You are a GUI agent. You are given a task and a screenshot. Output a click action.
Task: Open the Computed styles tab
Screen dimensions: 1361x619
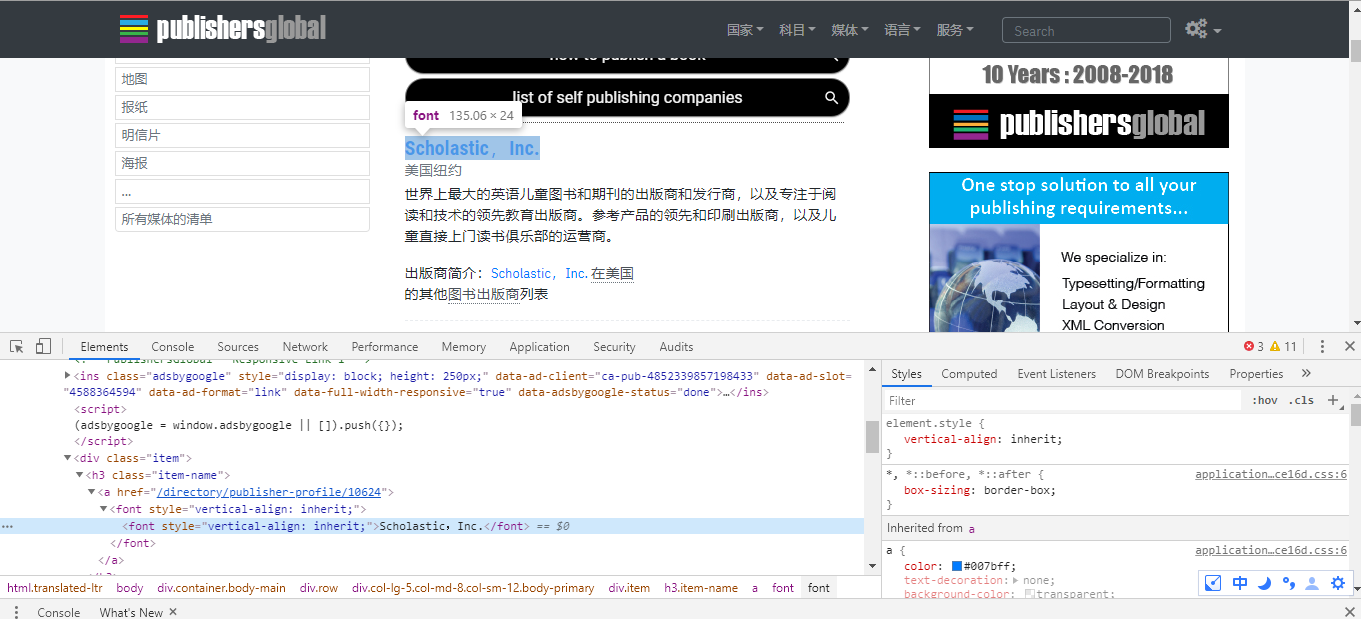click(x=969, y=374)
